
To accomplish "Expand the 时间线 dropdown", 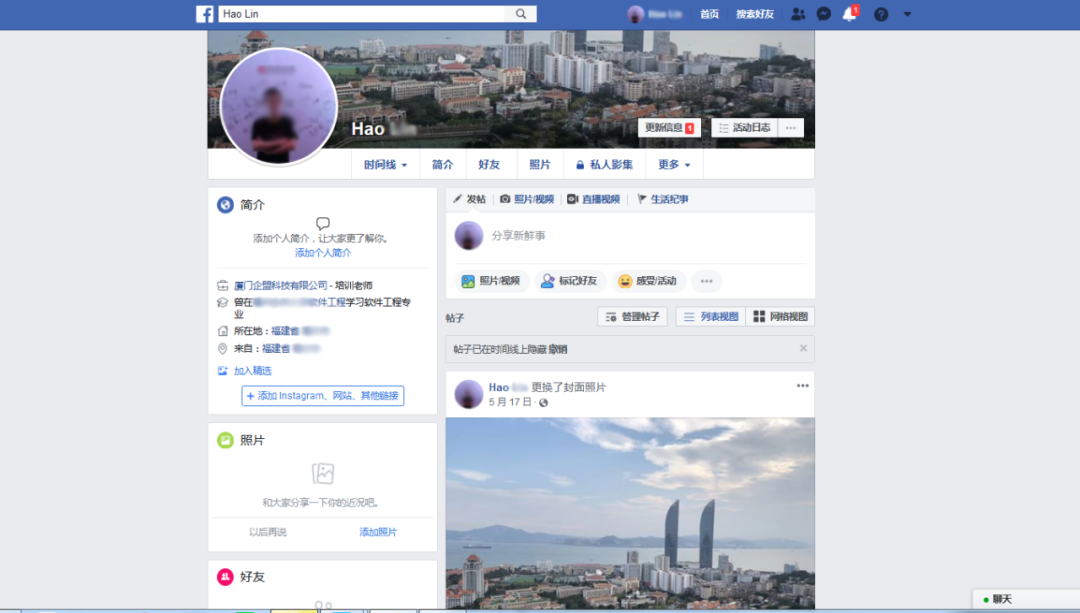I will (x=386, y=163).
